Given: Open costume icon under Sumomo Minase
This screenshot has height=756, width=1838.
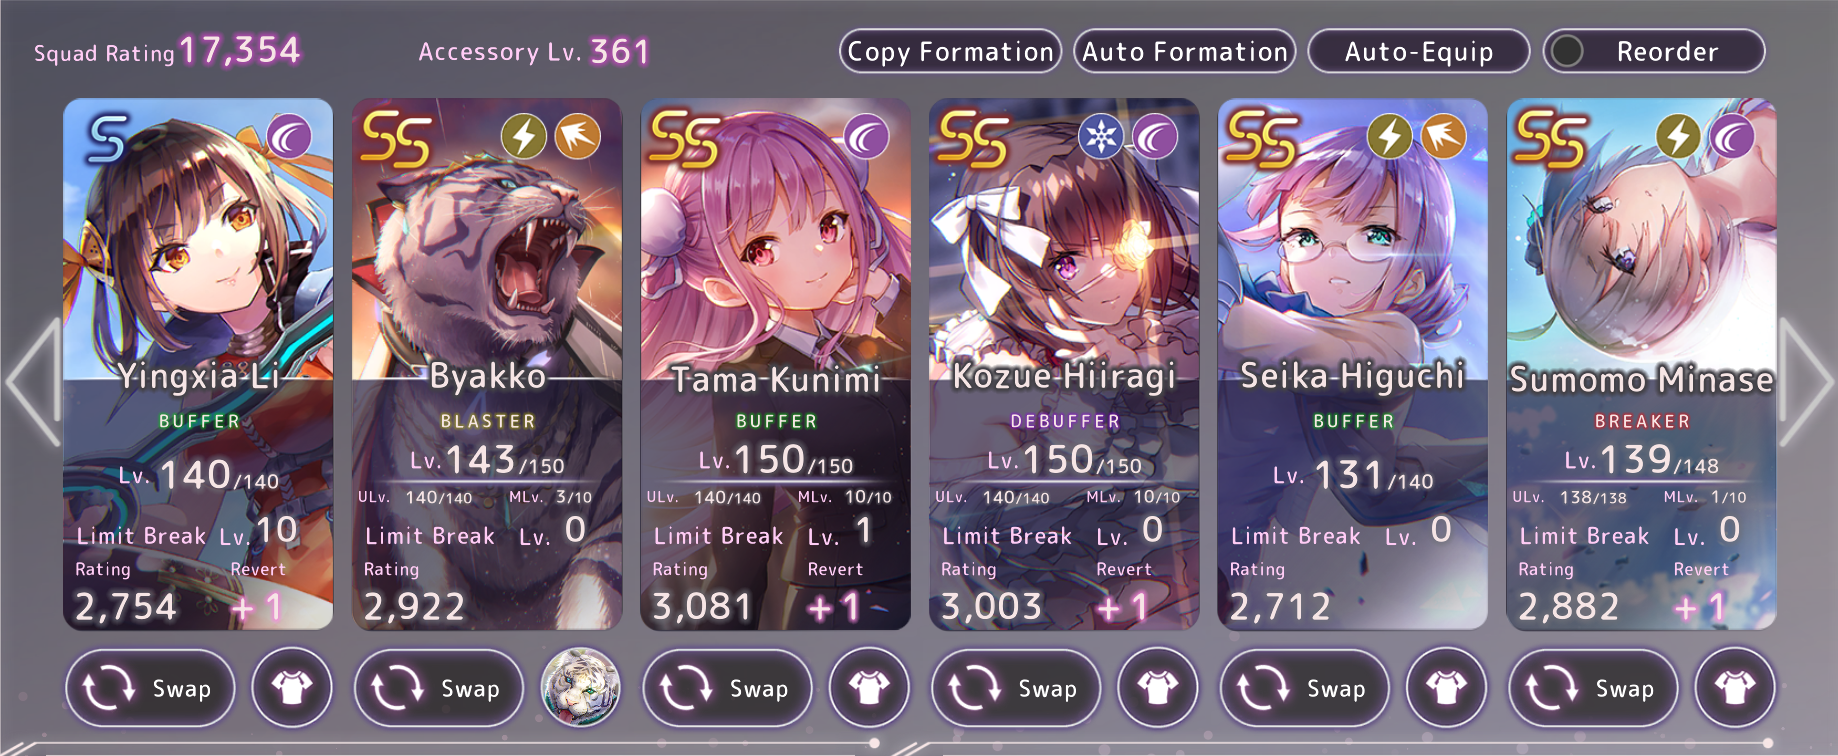Looking at the screenshot, I should [1735, 687].
